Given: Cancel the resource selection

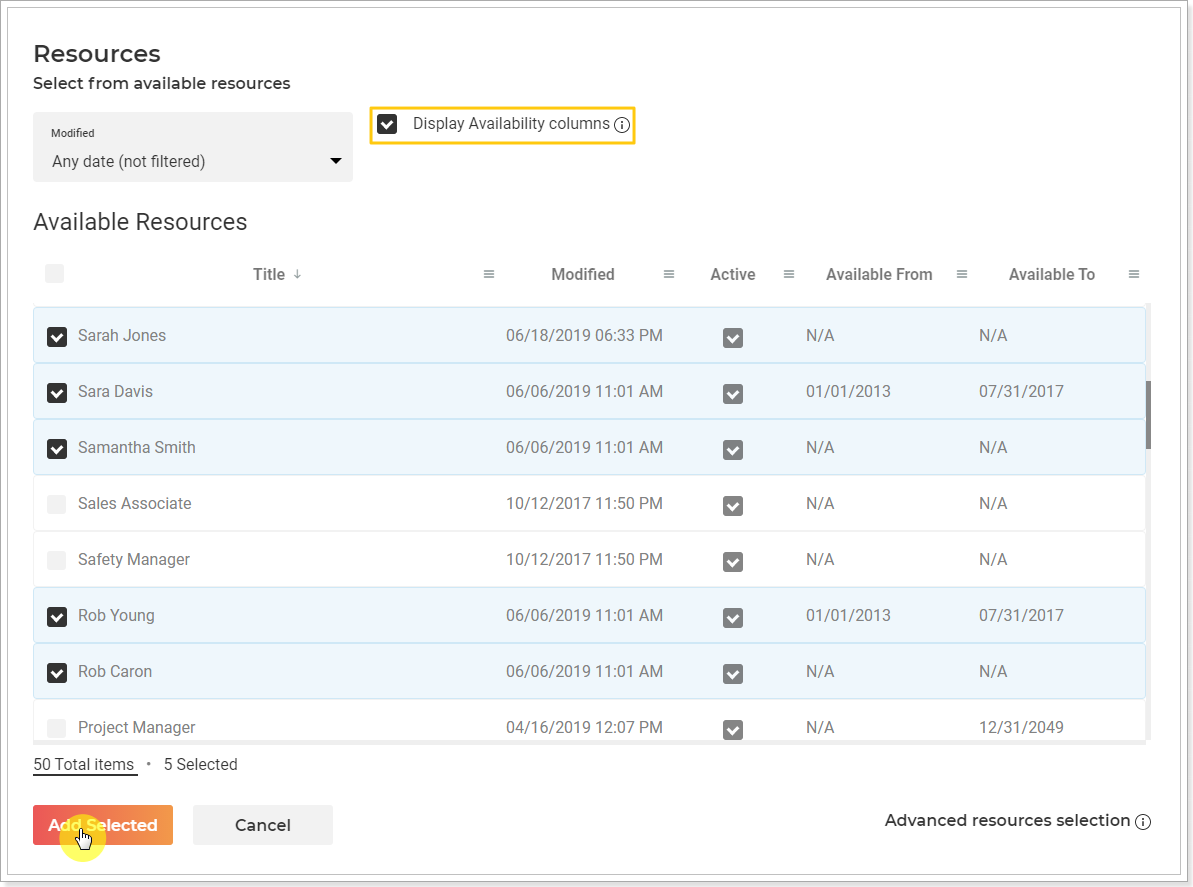Looking at the screenshot, I should [x=262, y=825].
